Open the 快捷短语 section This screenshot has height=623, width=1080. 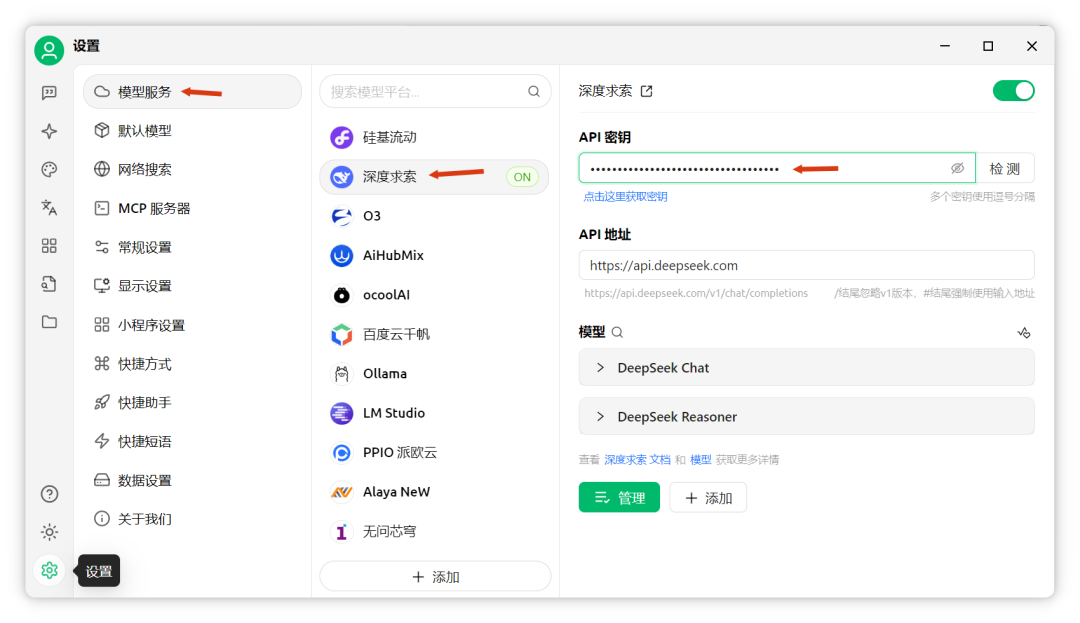pyautogui.click(x=192, y=441)
